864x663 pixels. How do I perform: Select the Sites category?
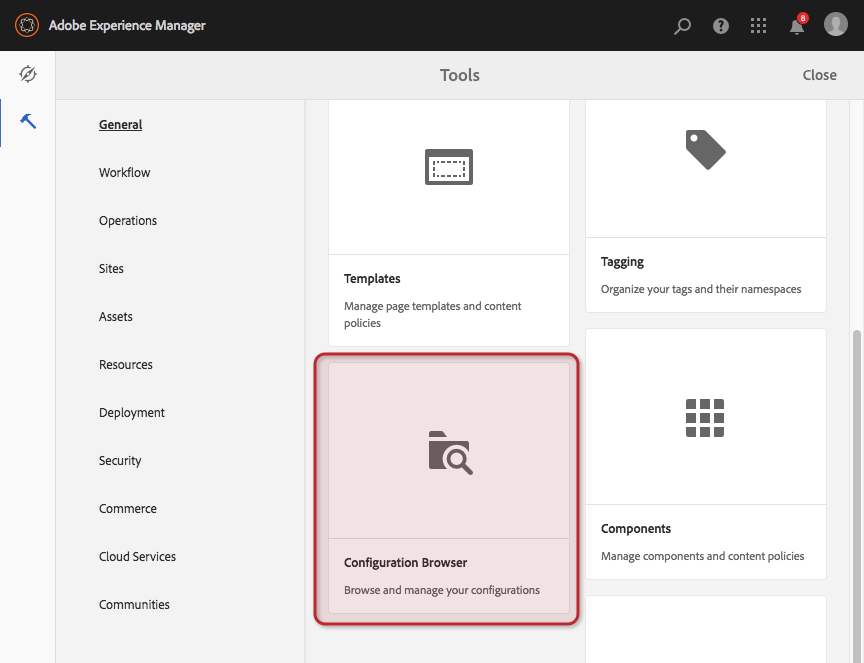click(111, 268)
